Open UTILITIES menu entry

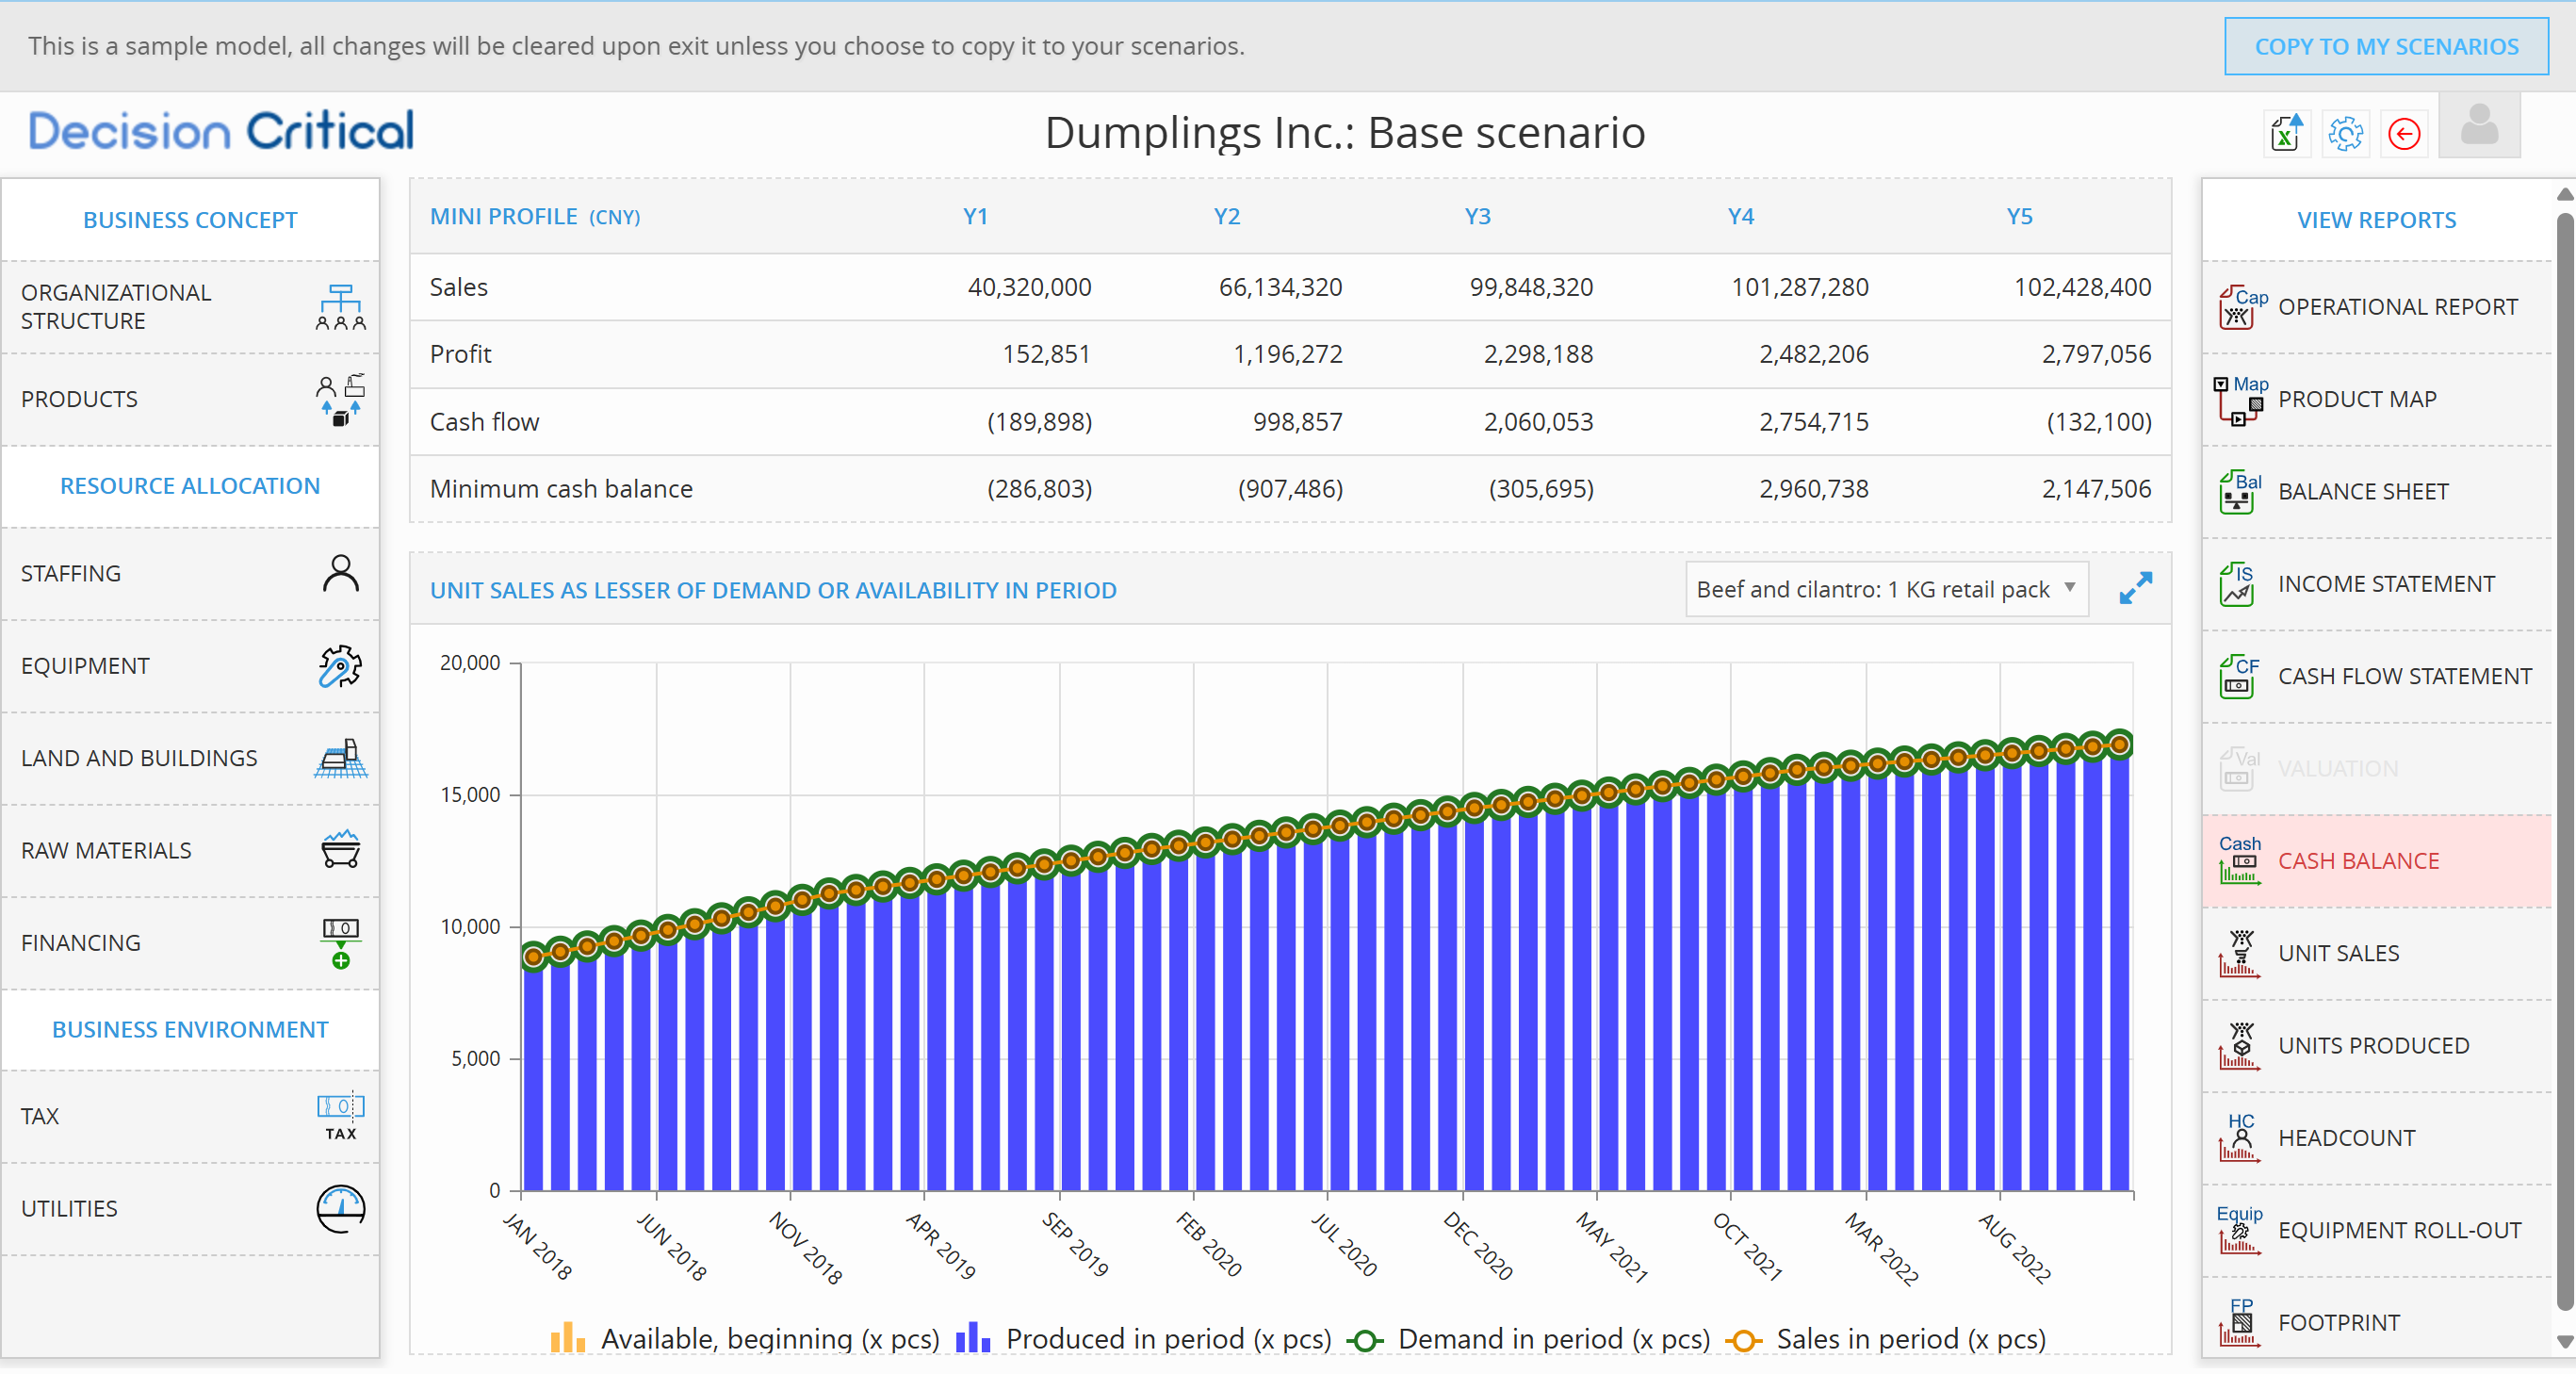coord(190,1208)
